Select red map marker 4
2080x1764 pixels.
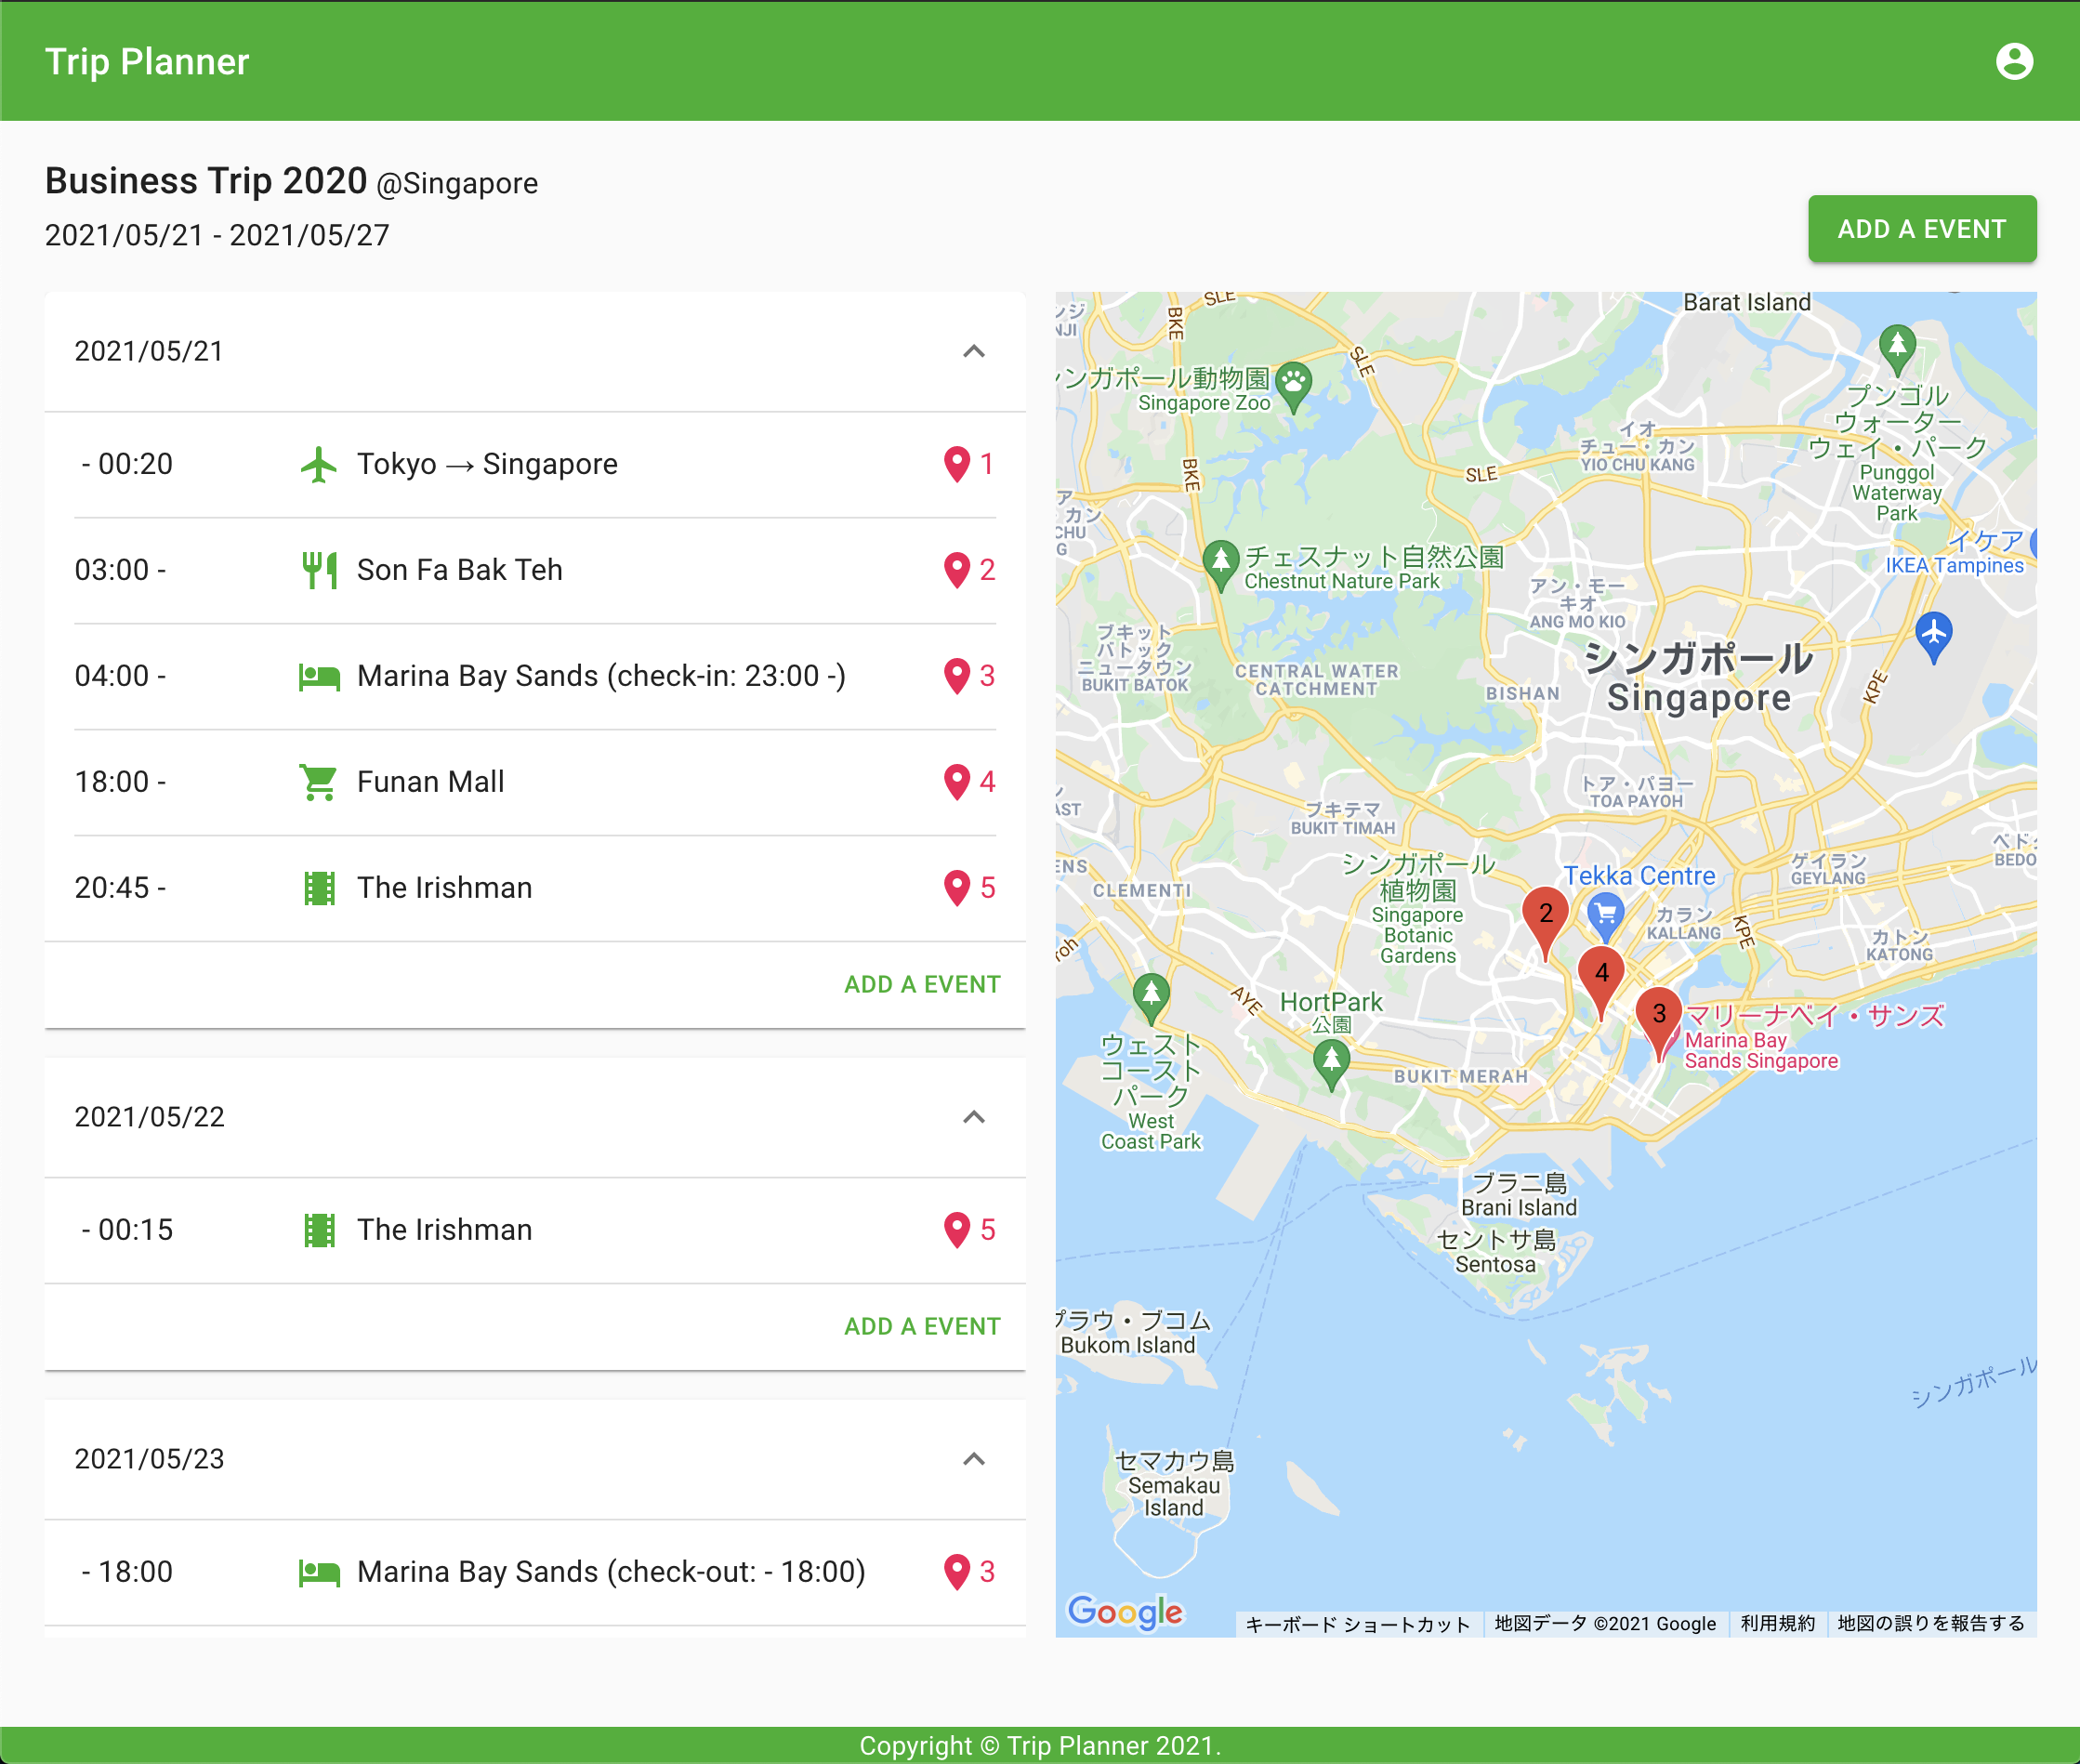click(1601, 982)
